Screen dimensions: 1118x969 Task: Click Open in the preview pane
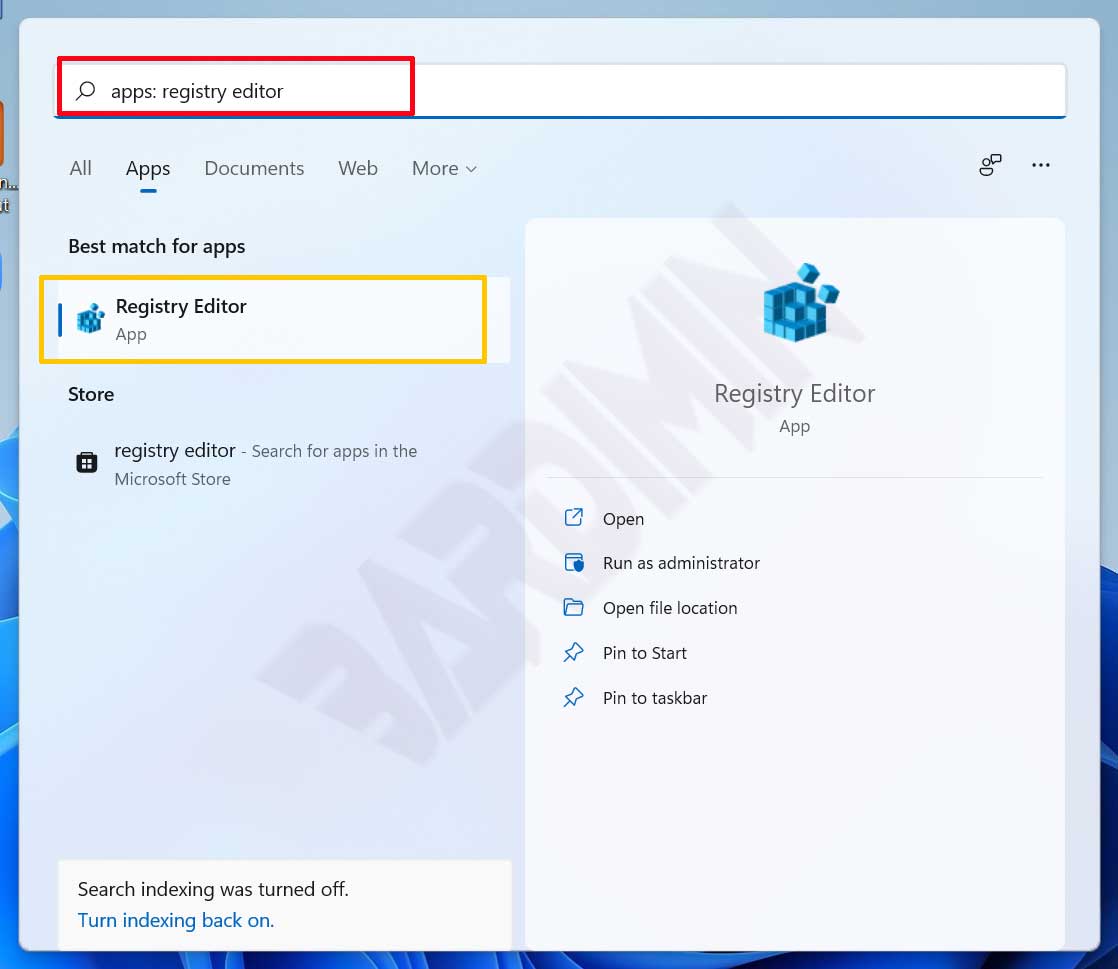click(623, 518)
